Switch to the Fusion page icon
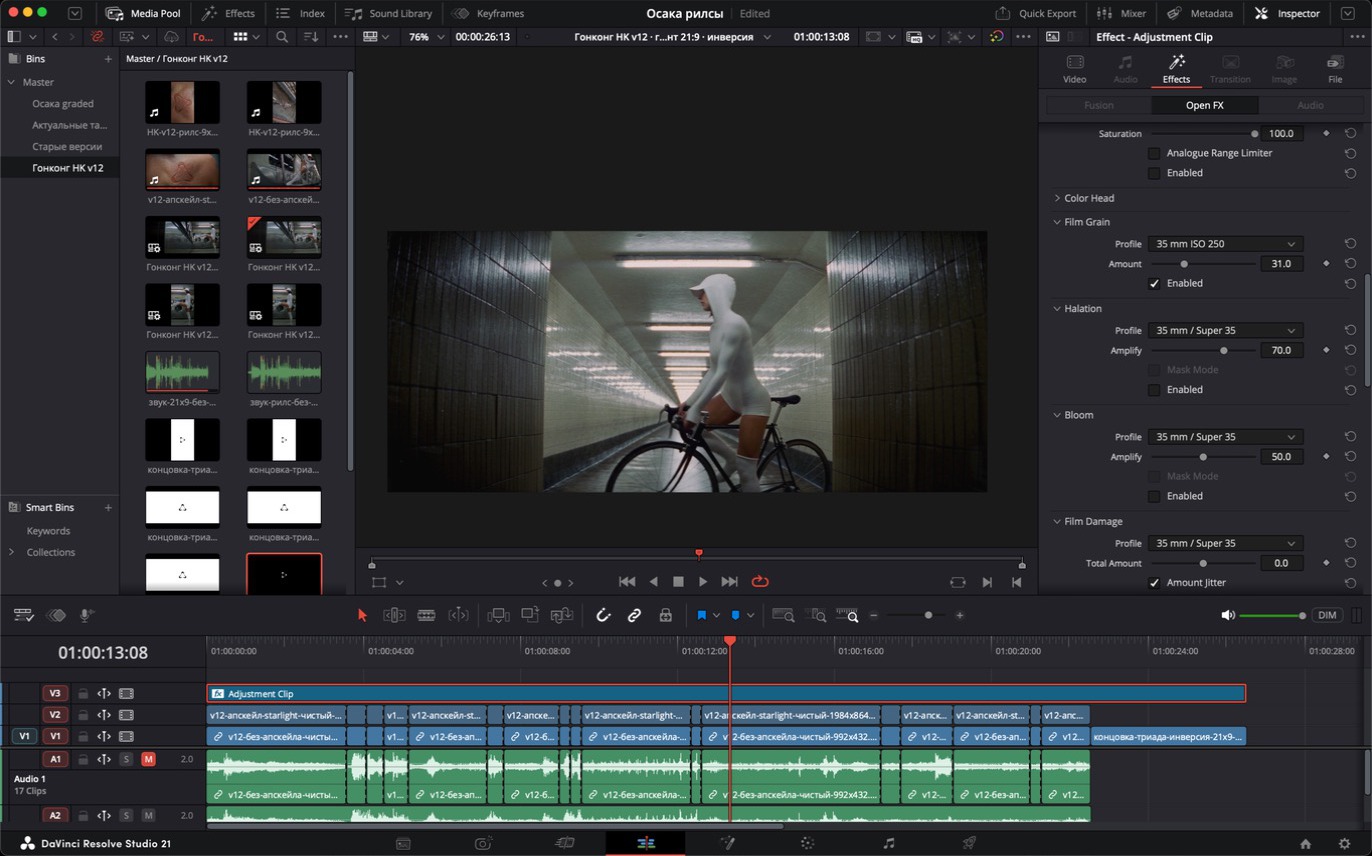The height and width of the screenshot is (856, 1372). [x=727, y=843]
